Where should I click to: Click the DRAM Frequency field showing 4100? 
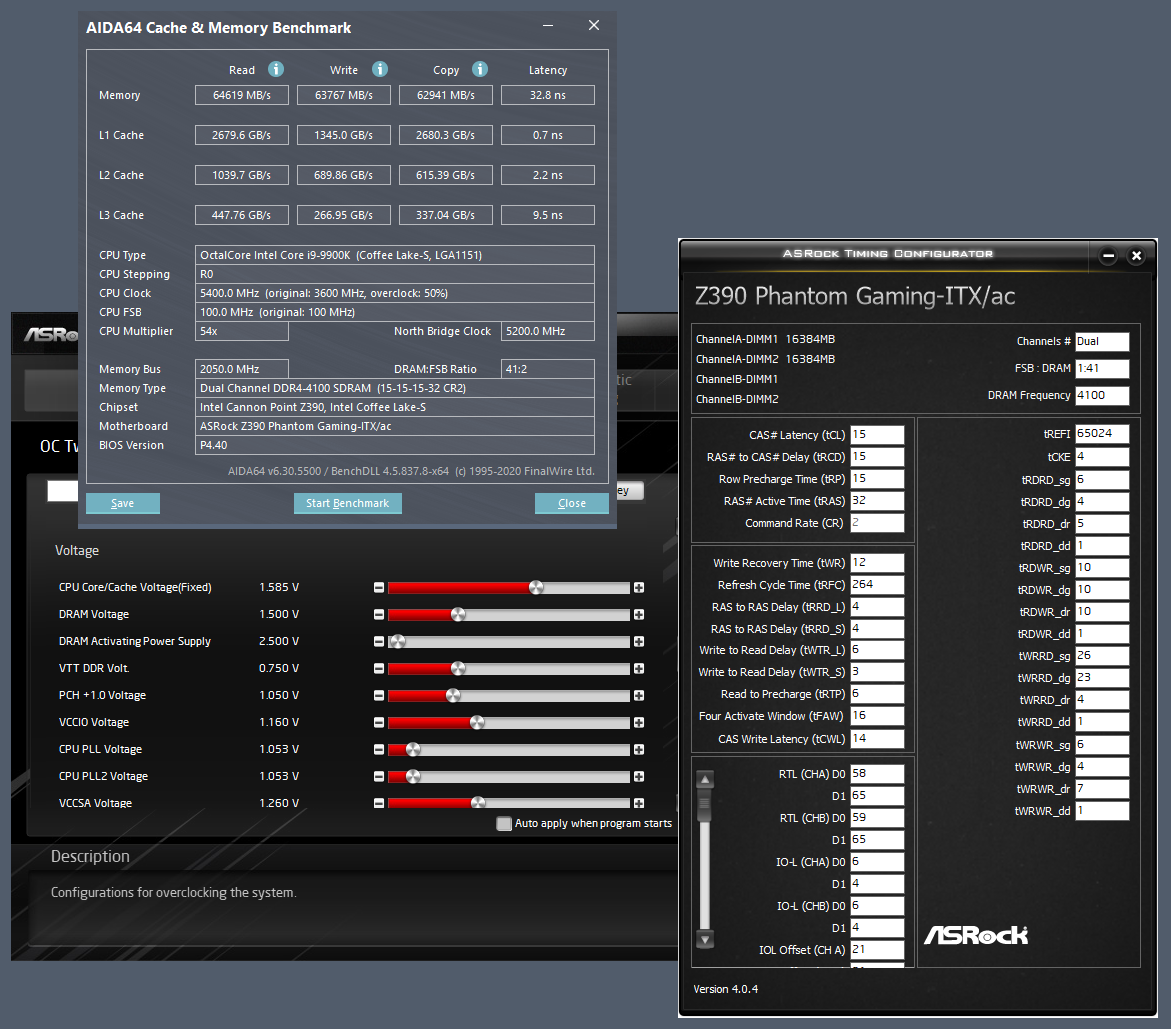1102,395
